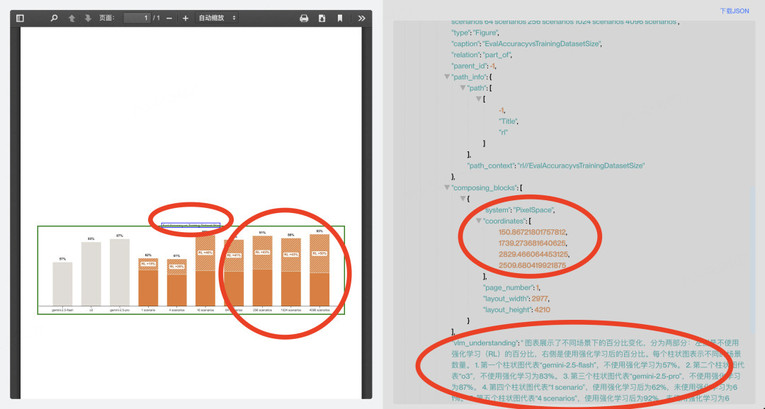Open the 自动缩放 zoom dropdown
765x409 pixels.
217,18
